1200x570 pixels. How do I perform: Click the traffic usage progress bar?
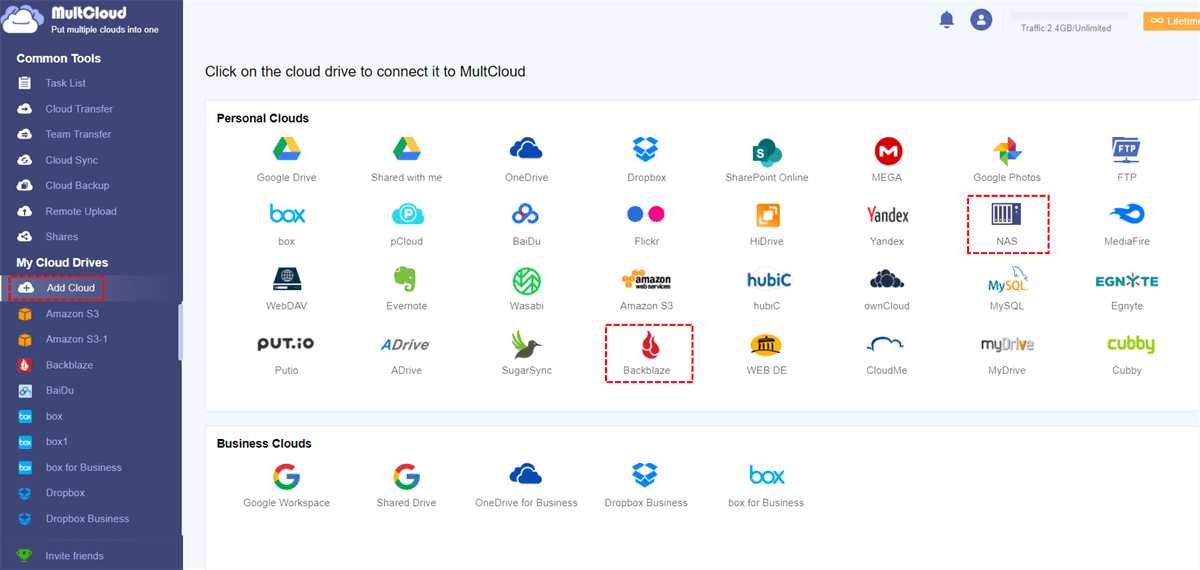pyautogui.click(x=1069, y=17)
